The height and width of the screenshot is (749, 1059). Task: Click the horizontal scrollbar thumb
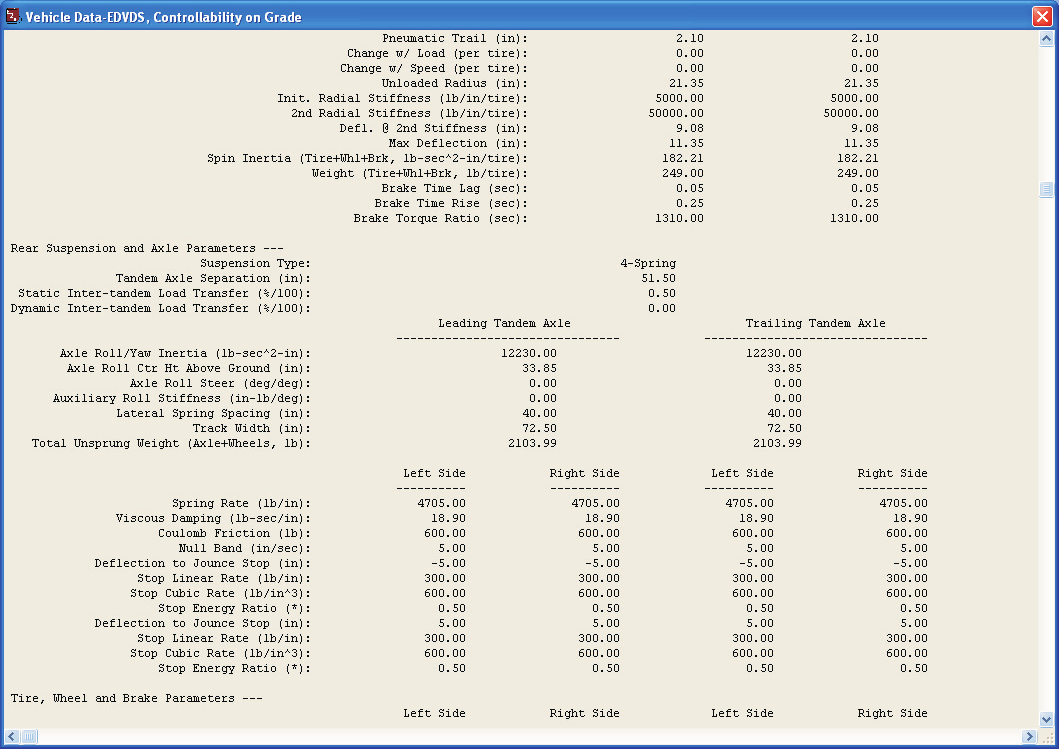tap(29, 736)
